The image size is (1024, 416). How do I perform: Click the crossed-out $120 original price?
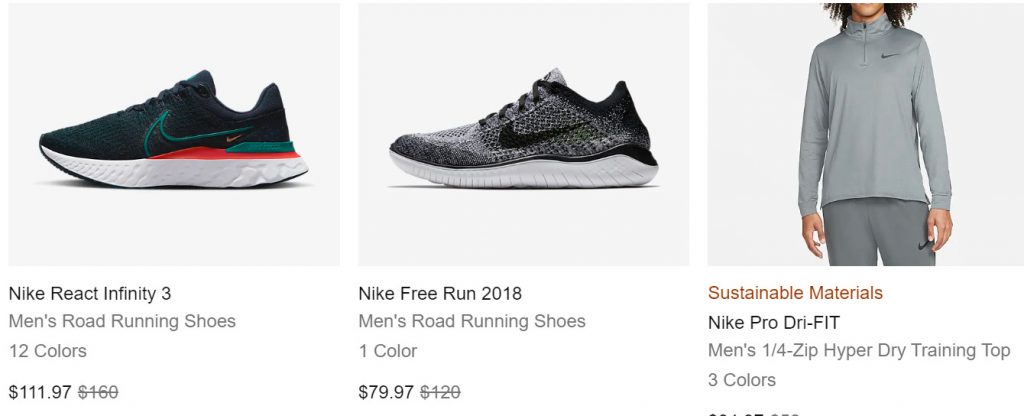[x=441, y=392]
